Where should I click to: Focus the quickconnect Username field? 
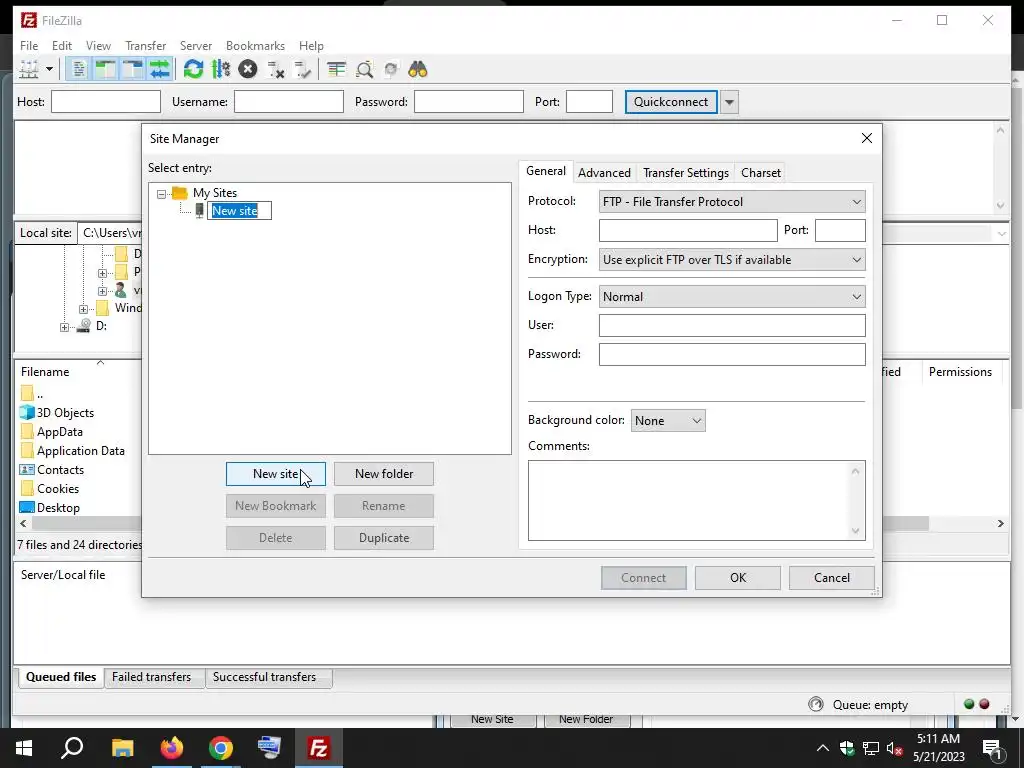click(x=289, y=102)
